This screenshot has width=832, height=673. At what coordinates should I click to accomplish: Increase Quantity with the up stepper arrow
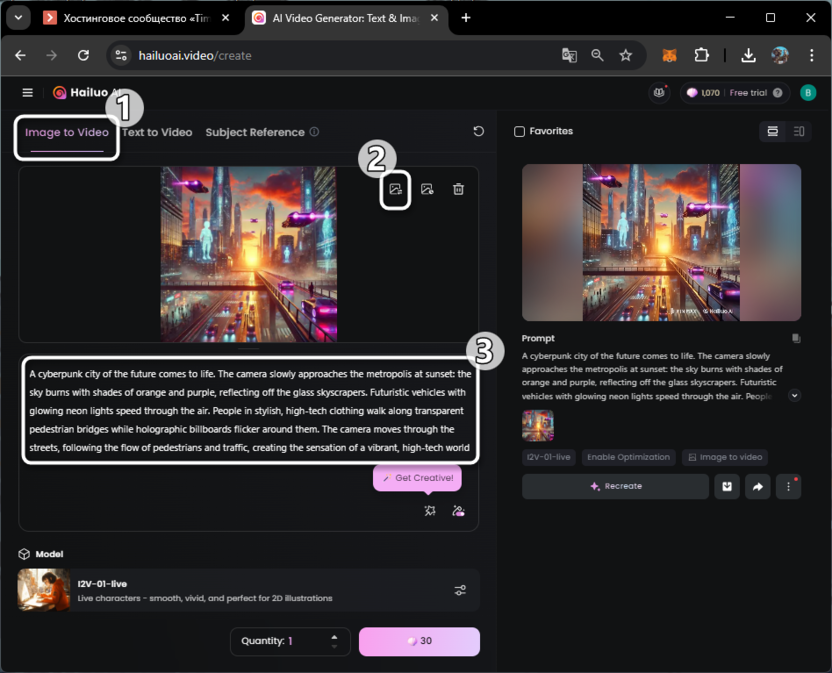coord(334,636)
